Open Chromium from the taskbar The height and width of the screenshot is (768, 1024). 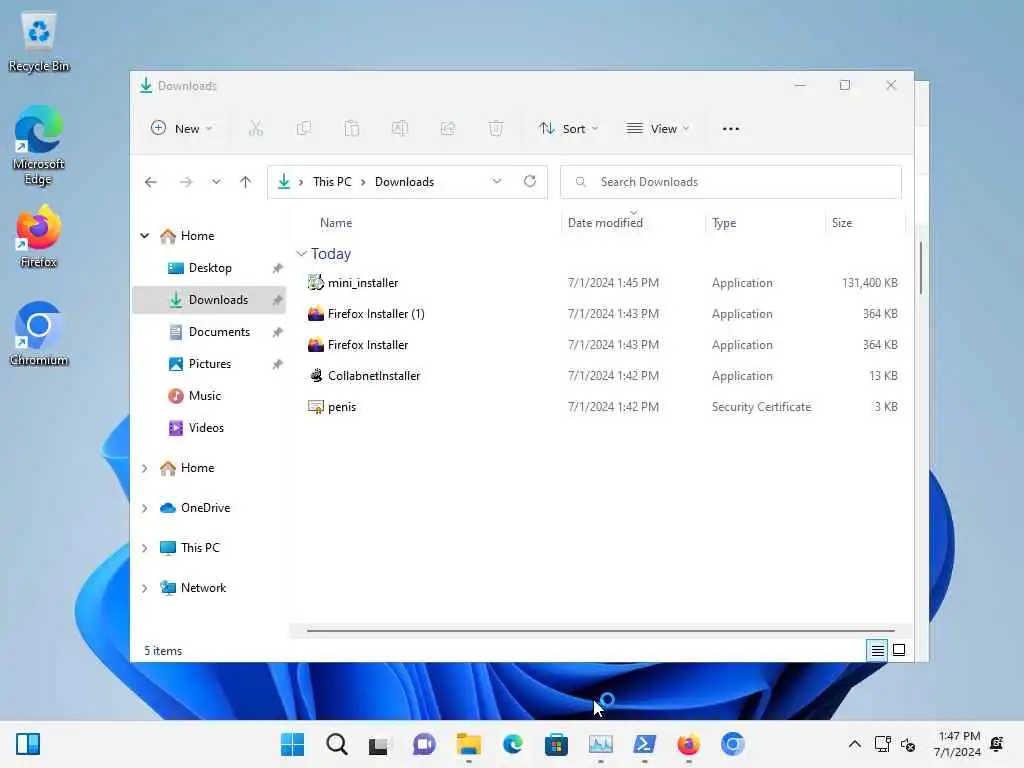point(732,744)
